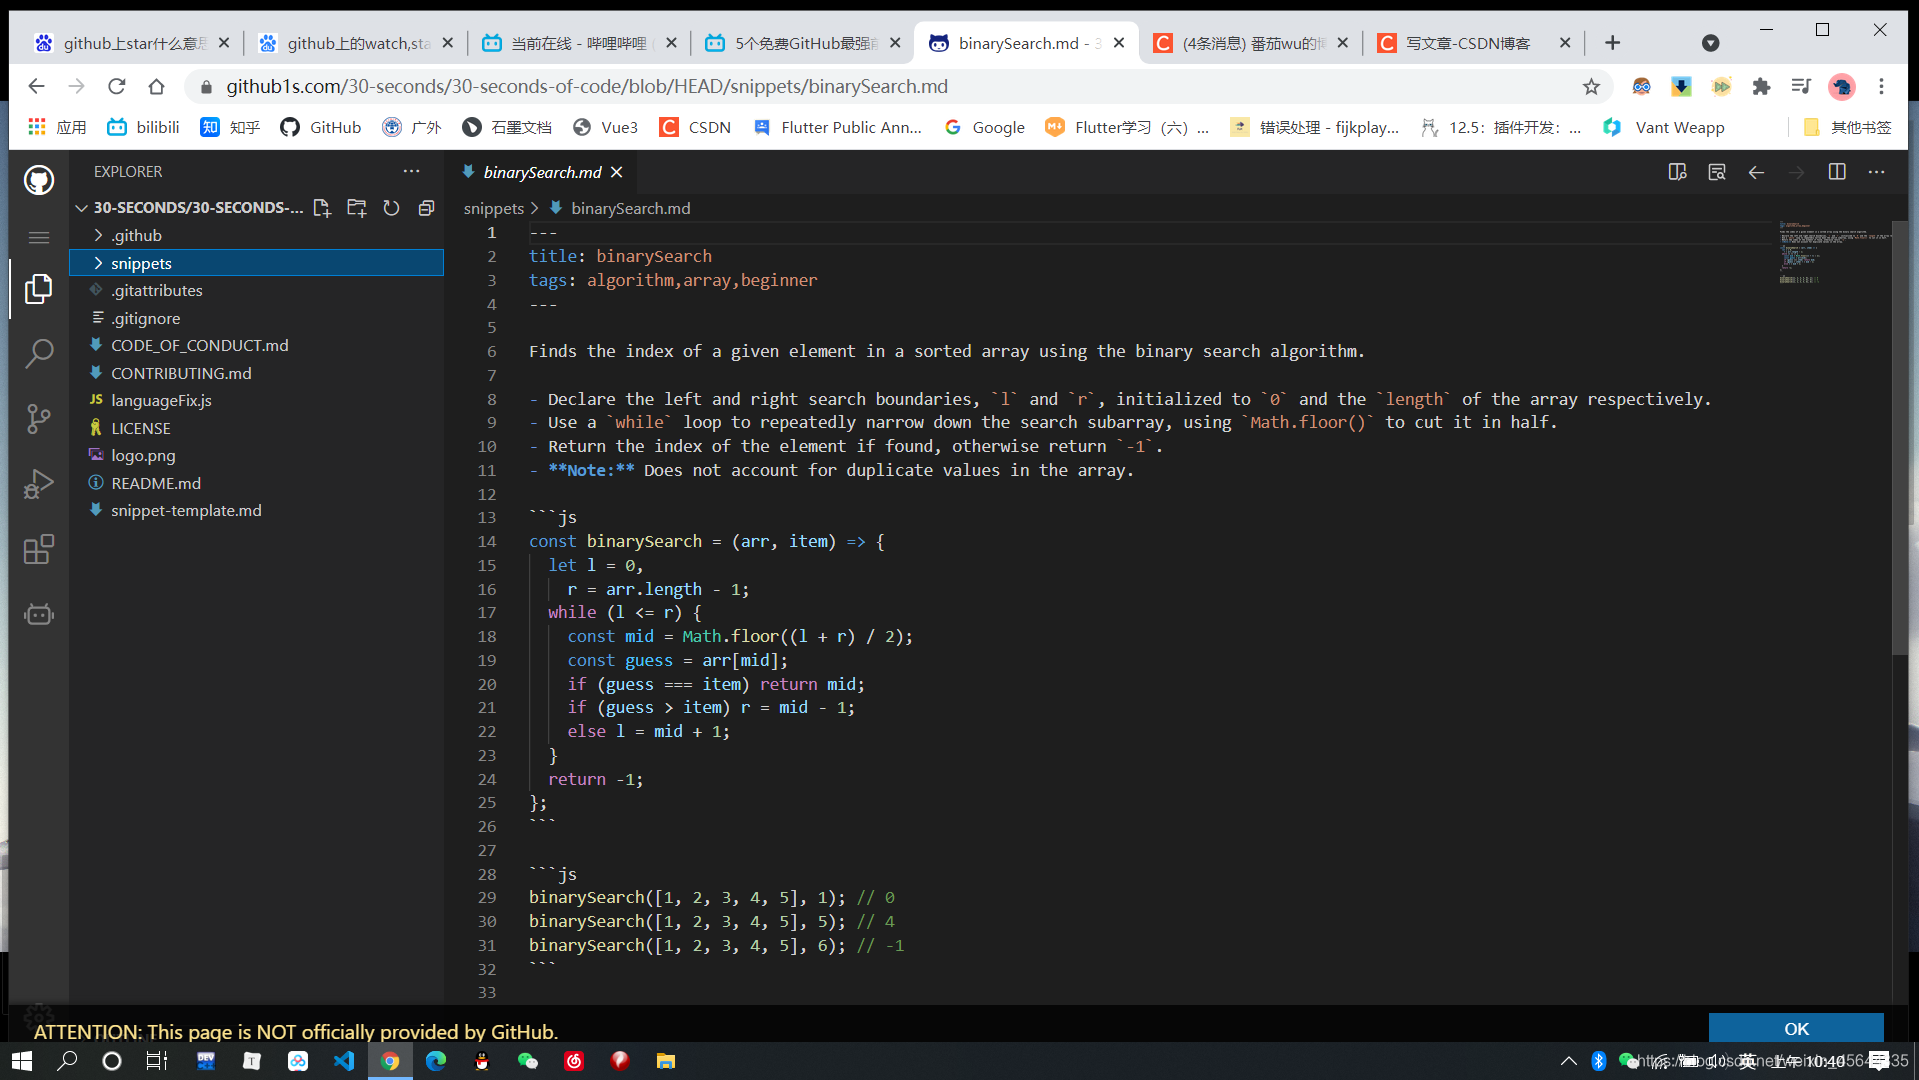Screen dimensions: 1919x1080
Task: Select the binarySearch.md editor tab
Action: (x=542, y=172)
